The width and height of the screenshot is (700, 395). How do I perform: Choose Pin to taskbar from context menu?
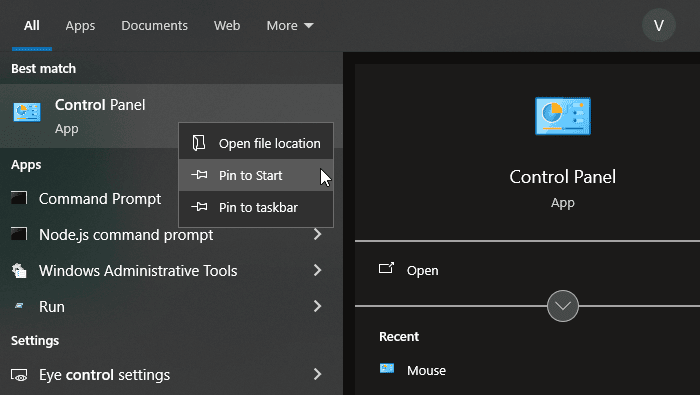click(256, 207)
